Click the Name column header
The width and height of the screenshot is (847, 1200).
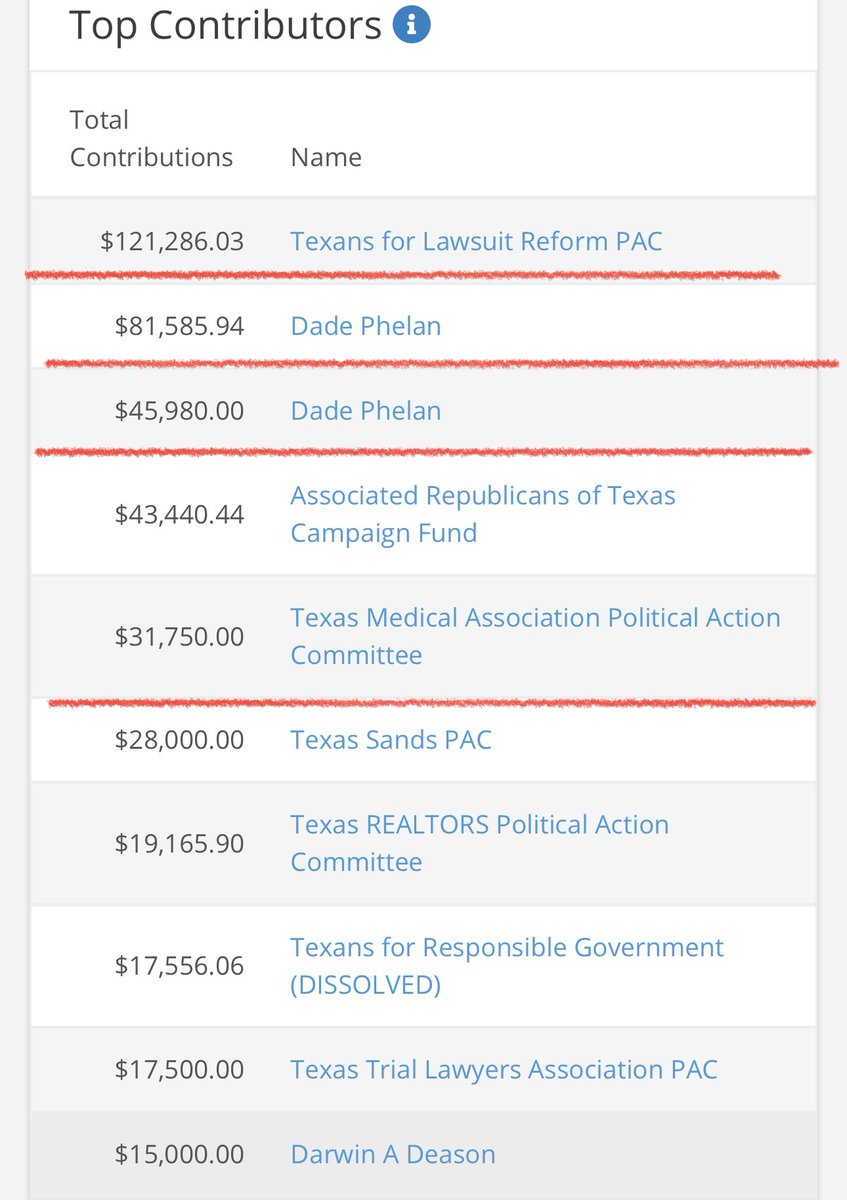[x=326, y=158]
